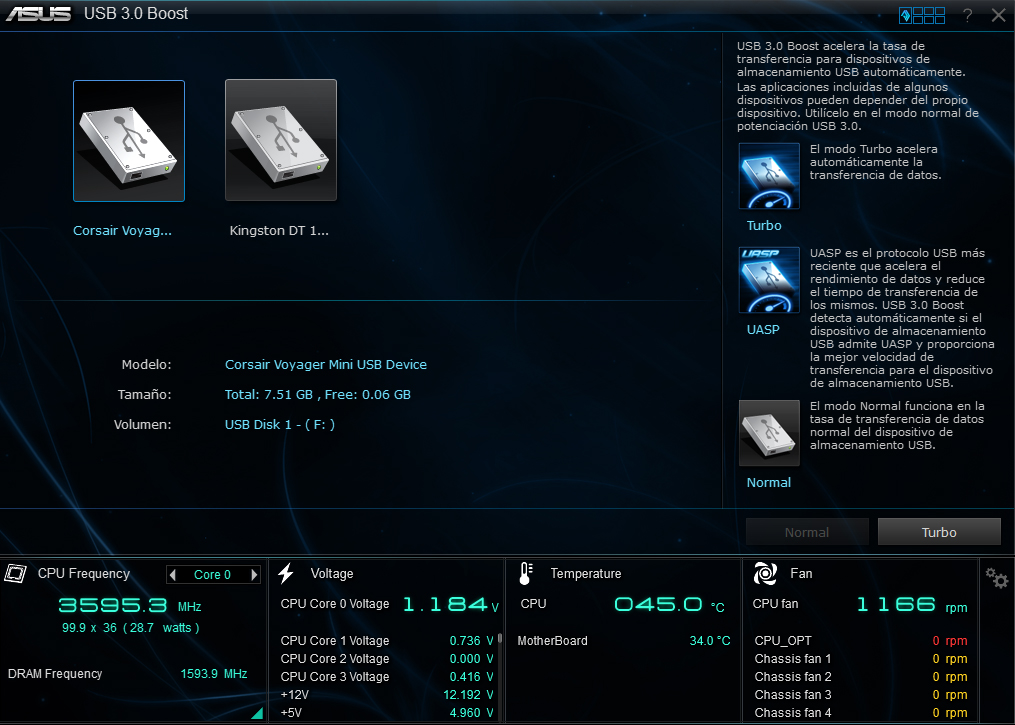The width and height of the screenshot is (1015, 725).
Task: Click the Turbo mode speedometer icon
Action: click(769, 176)
